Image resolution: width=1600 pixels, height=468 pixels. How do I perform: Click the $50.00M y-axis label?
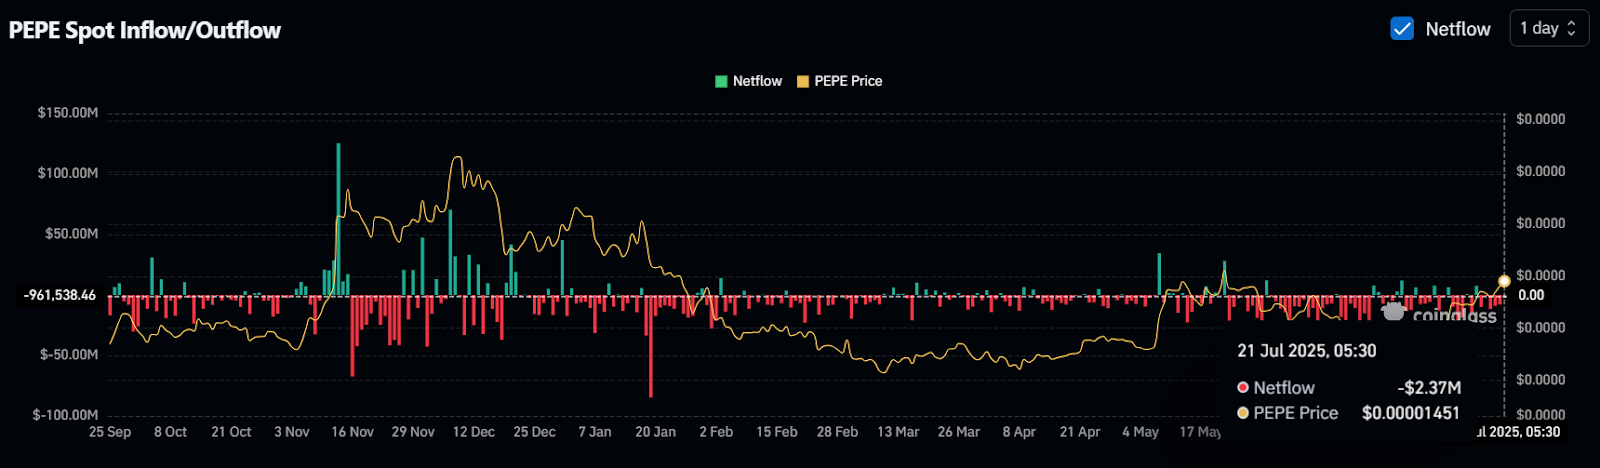click(x=72, y=233)
